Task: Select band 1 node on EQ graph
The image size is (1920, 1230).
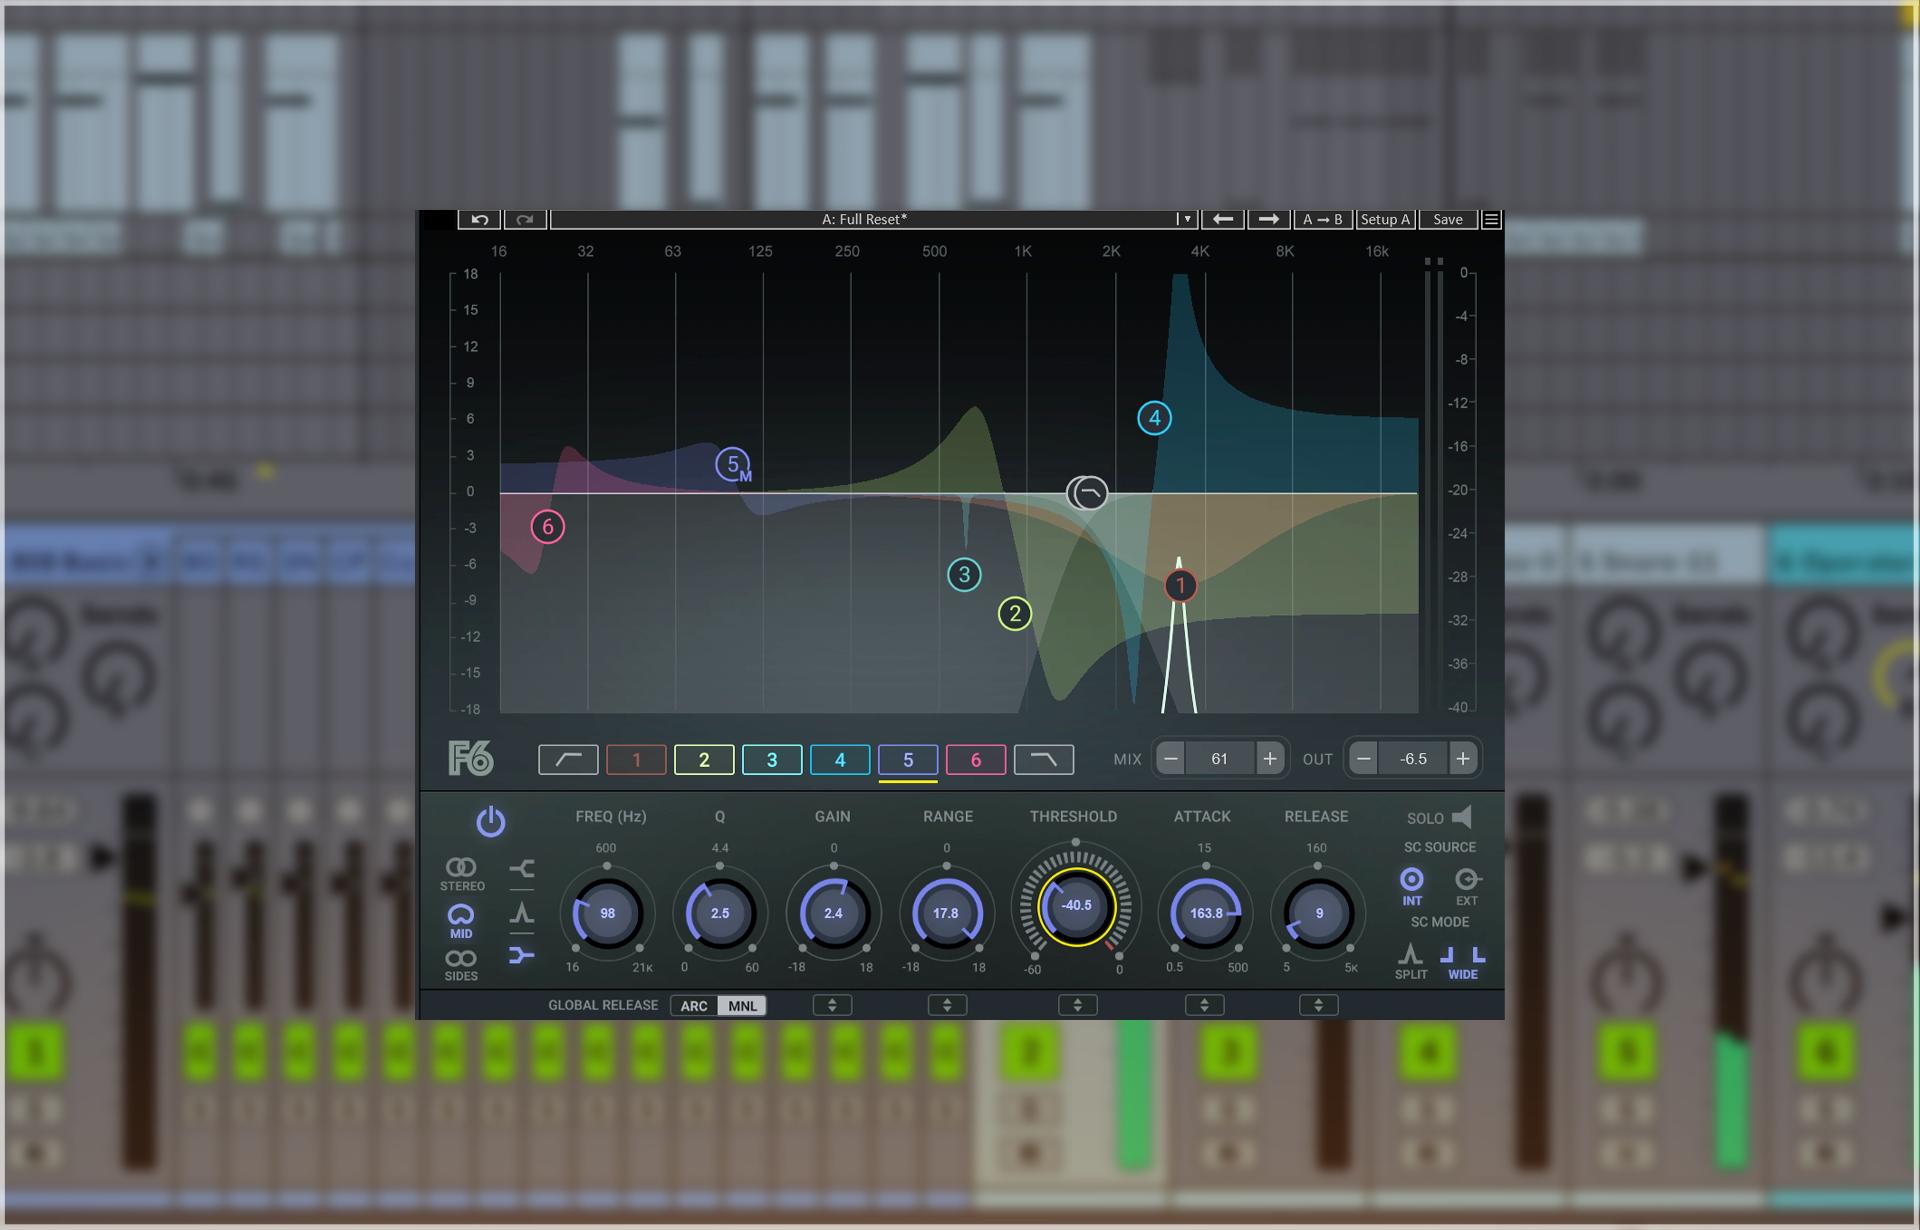Action: [1180, 586]
